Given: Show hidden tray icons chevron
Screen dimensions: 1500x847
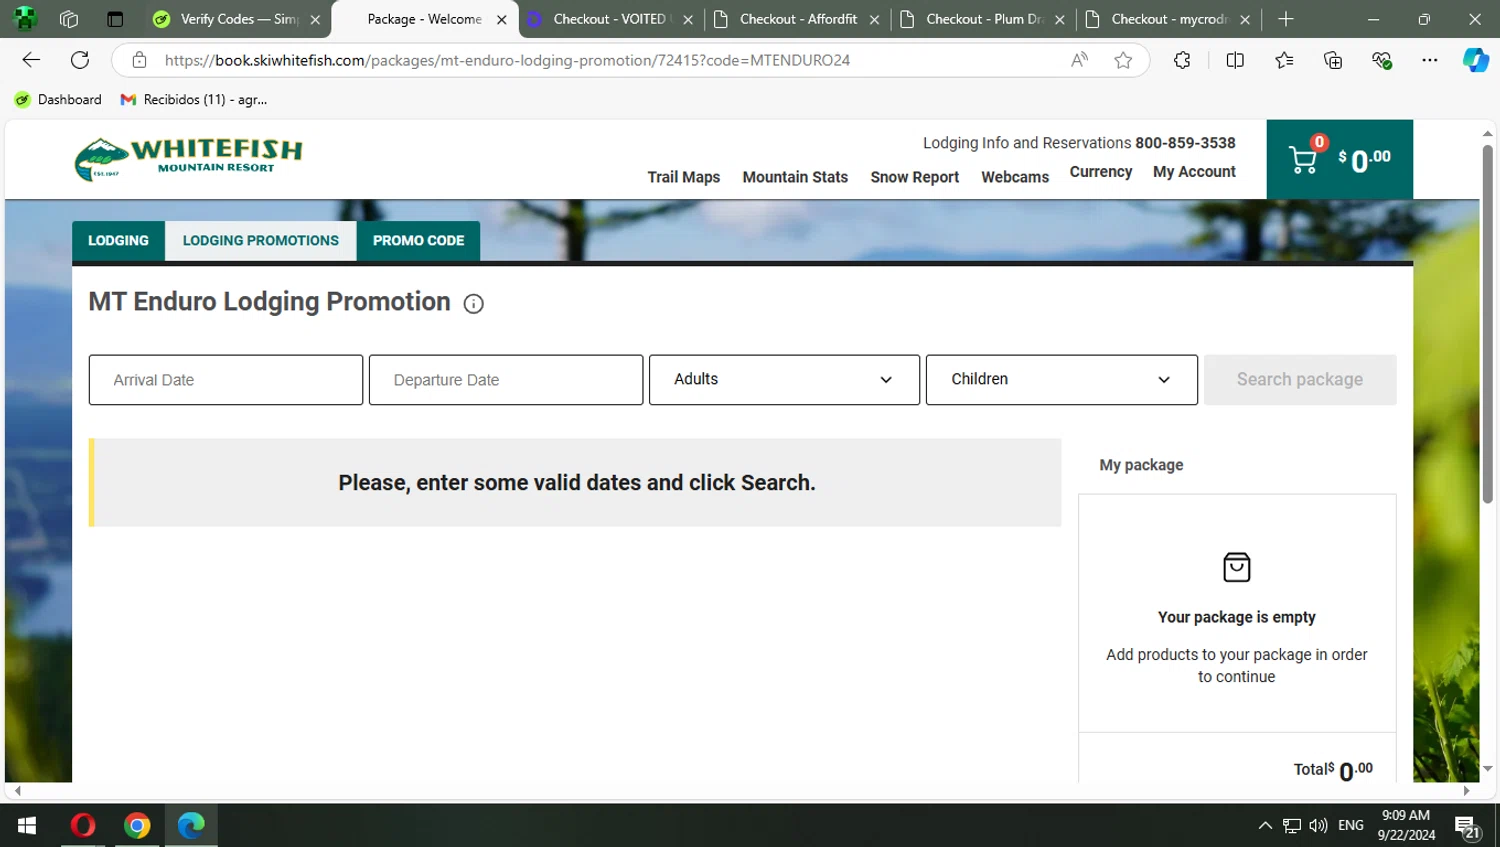Looking at the screenshot, I should point(1265,826).
